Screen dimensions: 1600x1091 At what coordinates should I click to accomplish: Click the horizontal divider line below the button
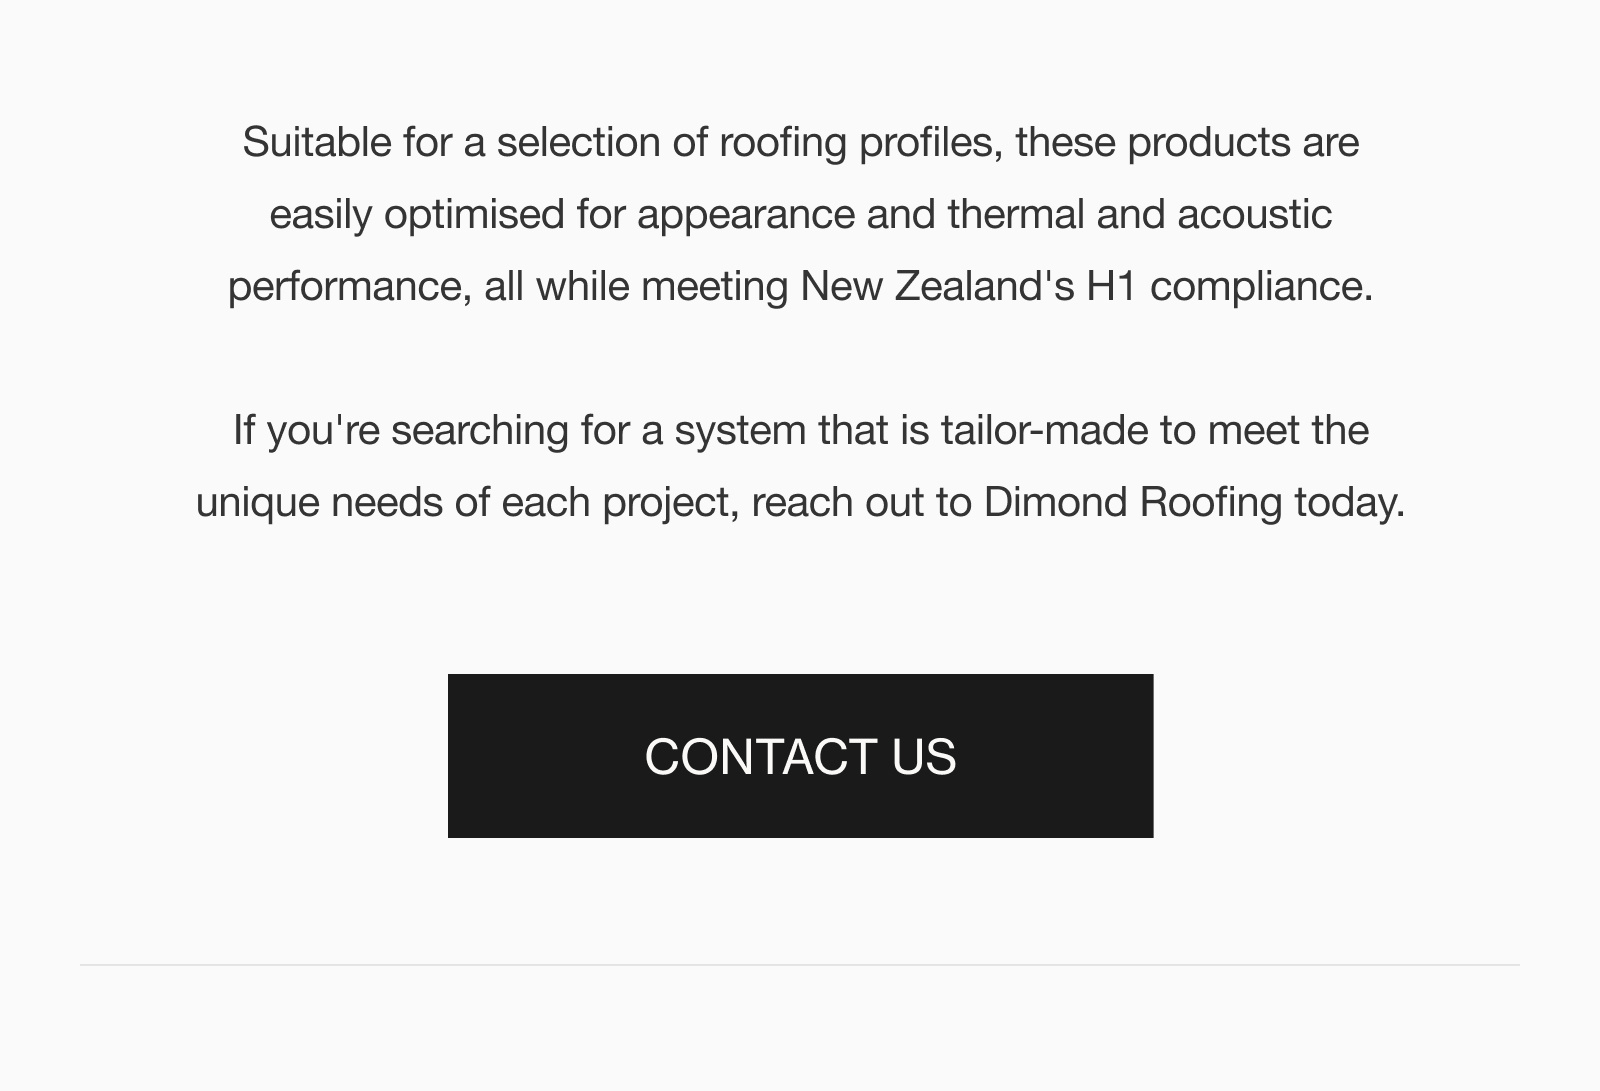click(x=800, y=965)
